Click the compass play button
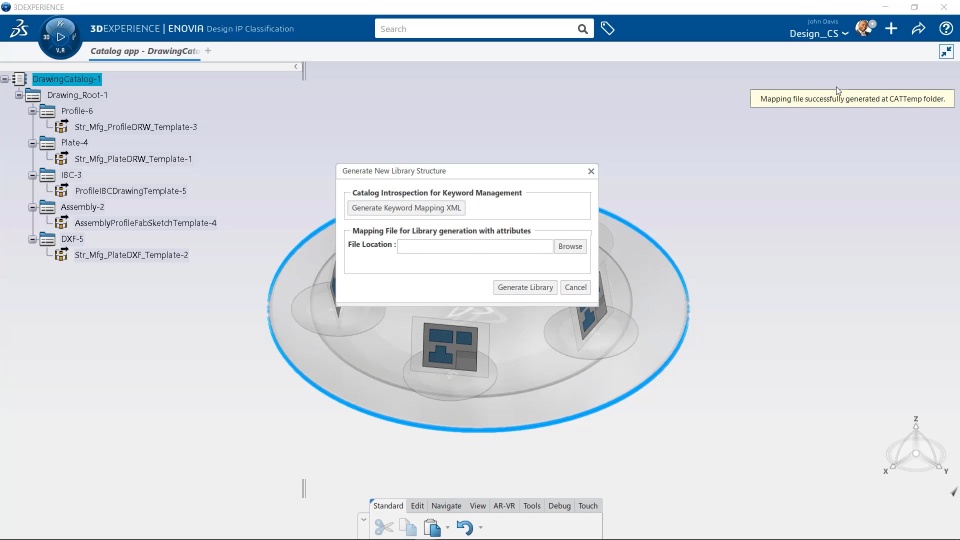The height and width of the screenshot is (540, 960). point(60,37)
